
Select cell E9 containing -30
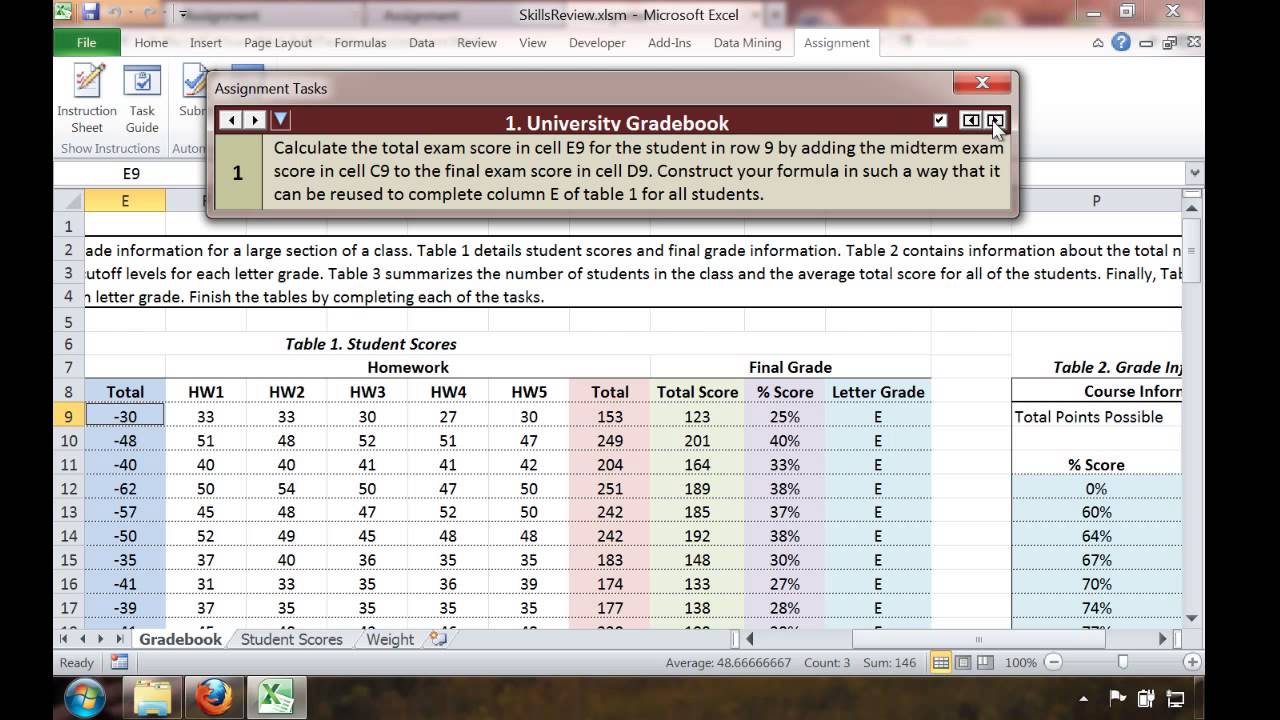pos(125,416)
